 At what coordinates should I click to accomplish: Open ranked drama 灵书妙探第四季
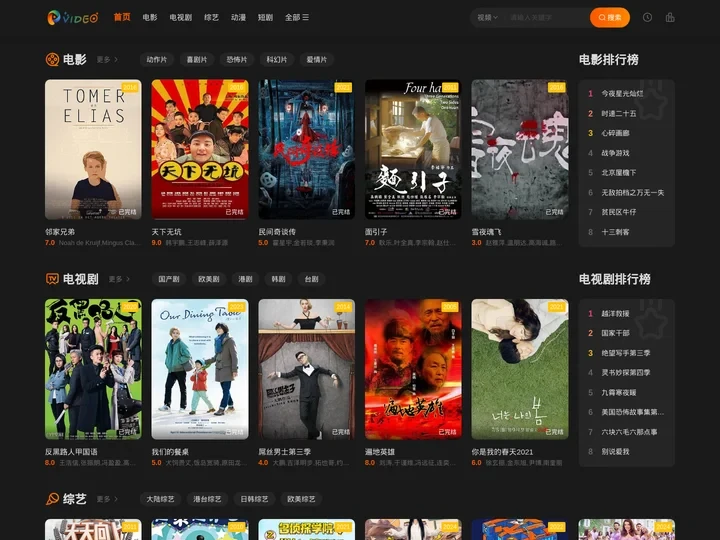click(x=626, y=373)
